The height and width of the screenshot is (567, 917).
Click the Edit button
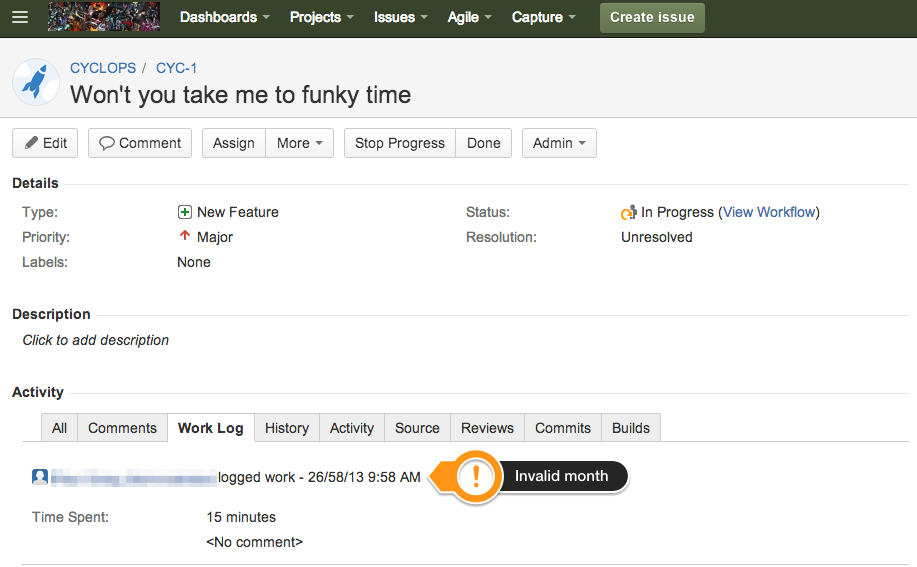pyautogui.click(x=45, y=143)
